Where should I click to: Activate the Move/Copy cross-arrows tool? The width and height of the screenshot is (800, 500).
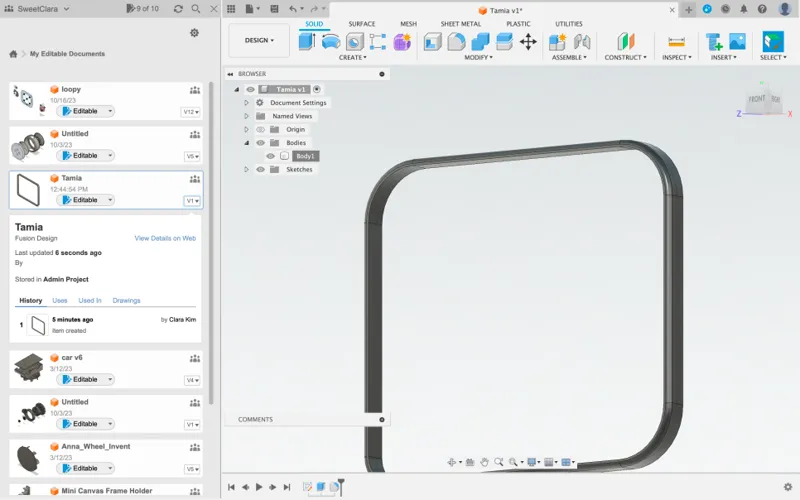tap(528, 42)
